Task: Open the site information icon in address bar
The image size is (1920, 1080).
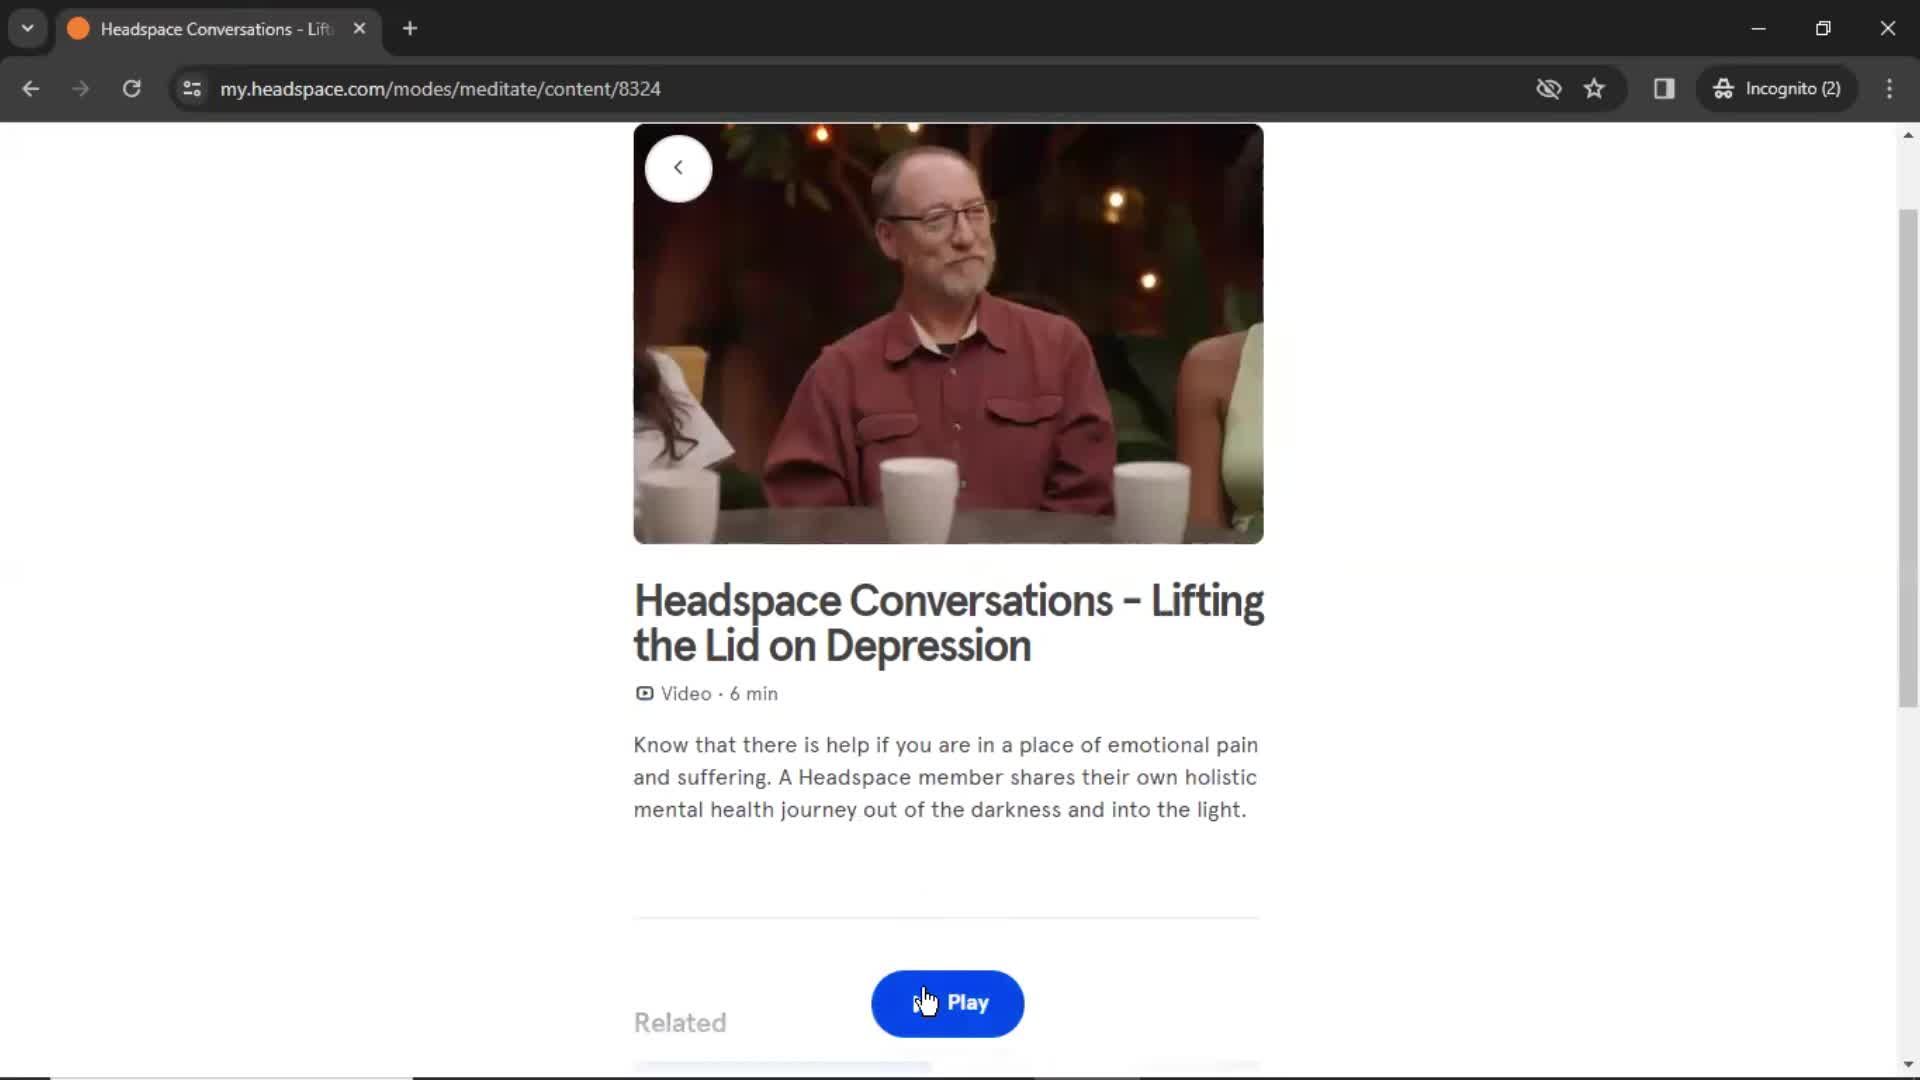Action: click(192, 89)
